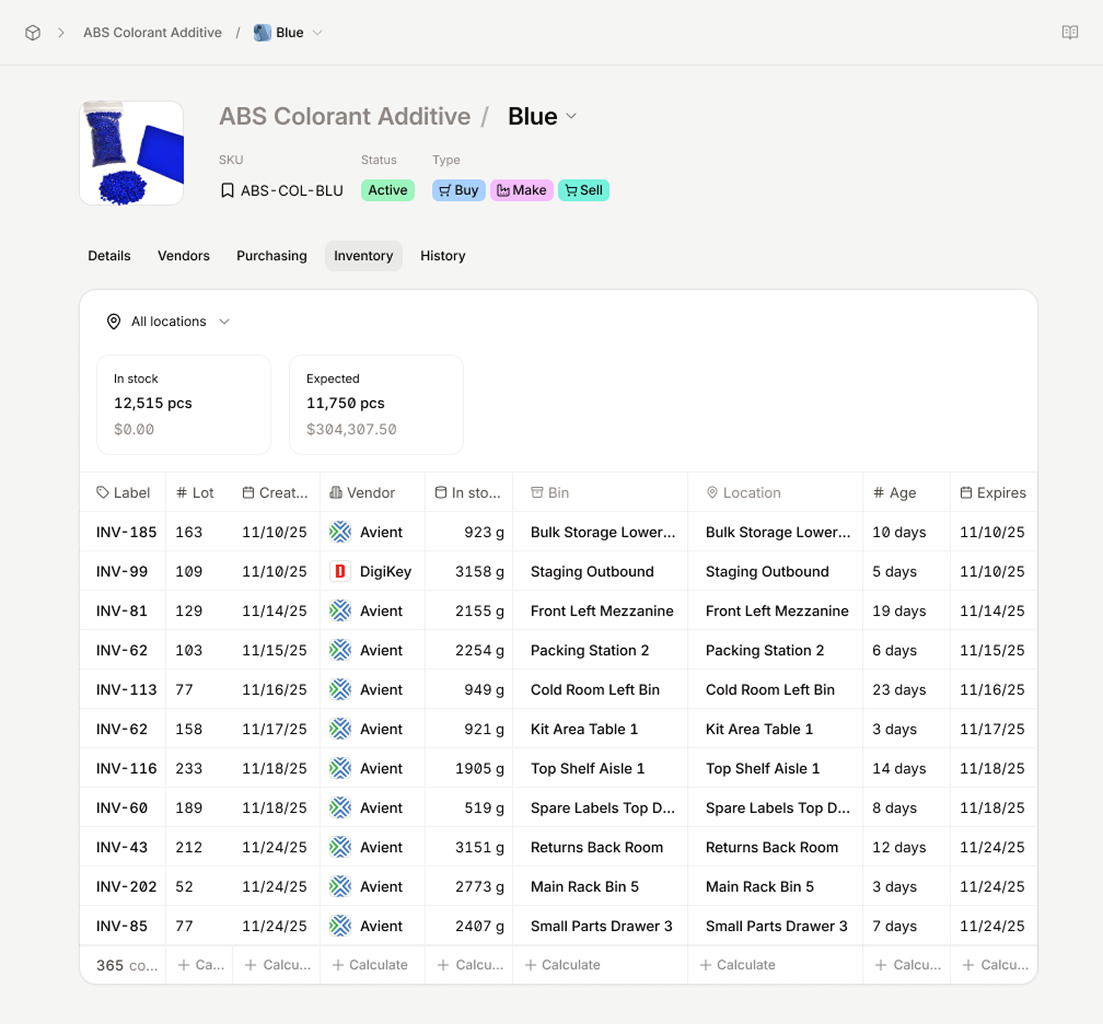This screenshot has height=1024, width=1103.
Task: Click Calculate under the Expires column
Action: click(995, 966)
